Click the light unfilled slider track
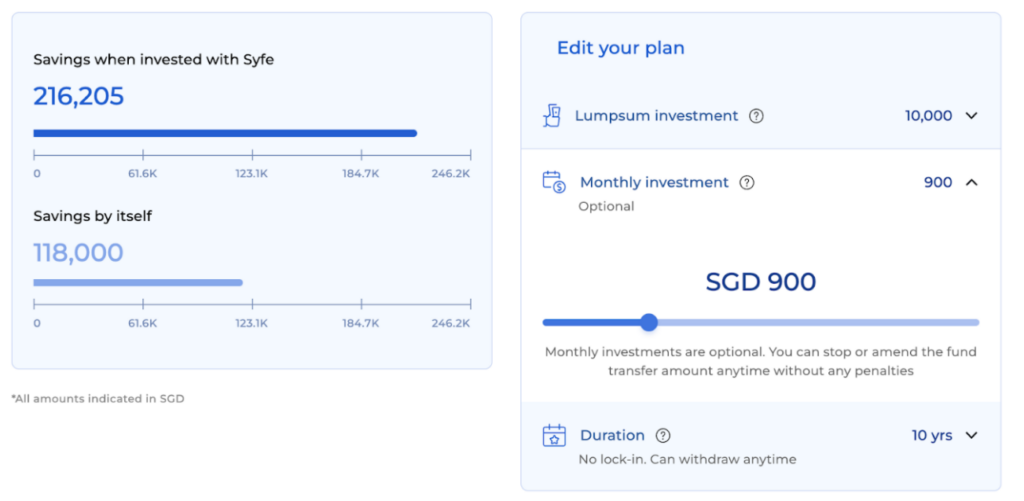 click(x=818, y=322)
